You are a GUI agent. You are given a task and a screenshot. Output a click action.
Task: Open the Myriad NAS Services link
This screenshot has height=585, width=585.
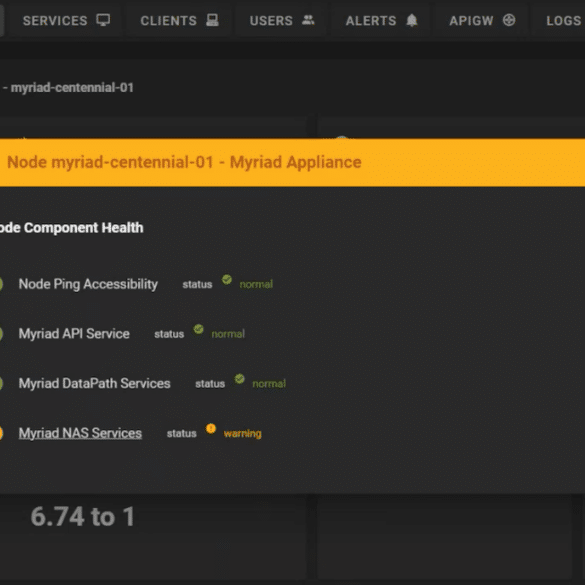tap(80, 433)
